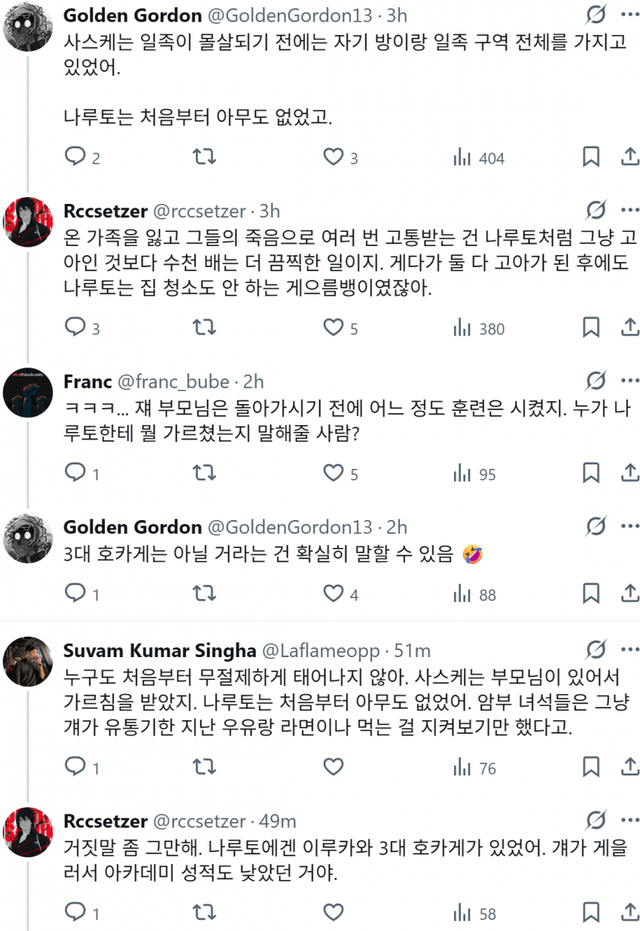Like Golden Gordon's tweet with 3 likes
This screenshot has height=931, width=640.
333,157
